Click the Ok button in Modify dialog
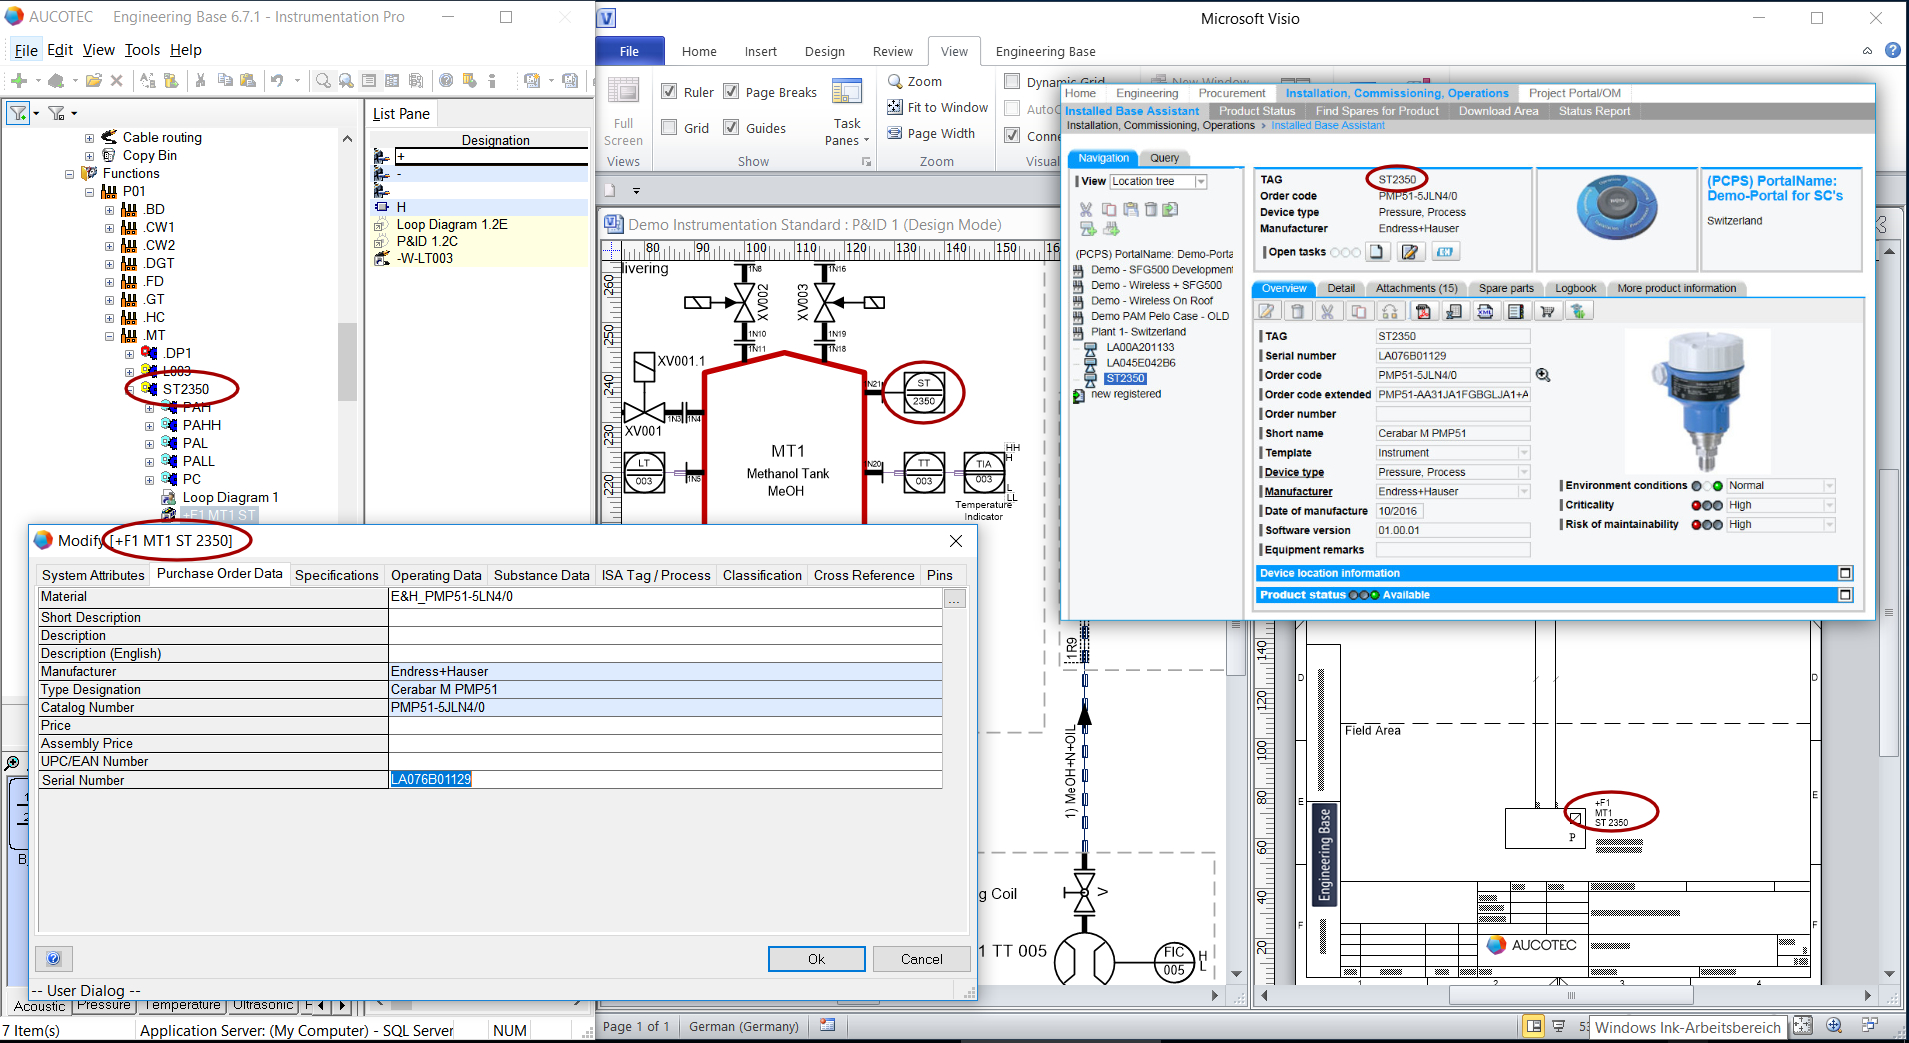Image resolution: width=1909 pixels, height=1043 pixels. pyautogui.click(x=816, y=959)
